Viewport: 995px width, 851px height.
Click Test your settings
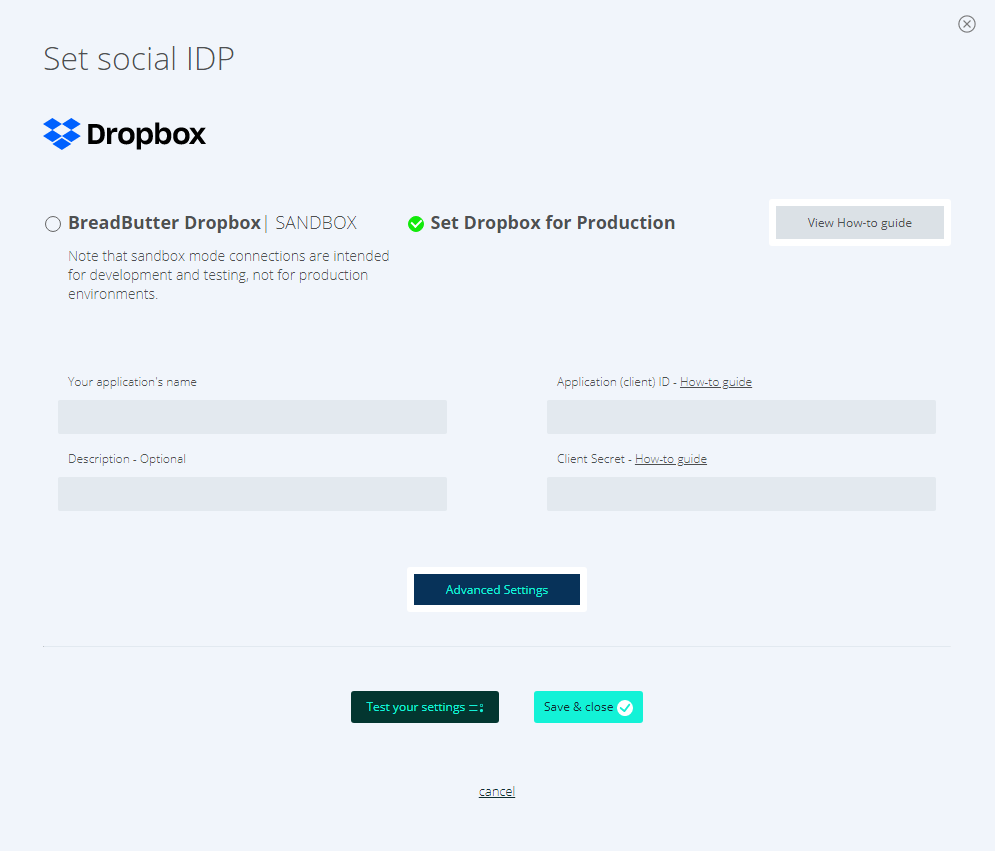pos(424,707)
